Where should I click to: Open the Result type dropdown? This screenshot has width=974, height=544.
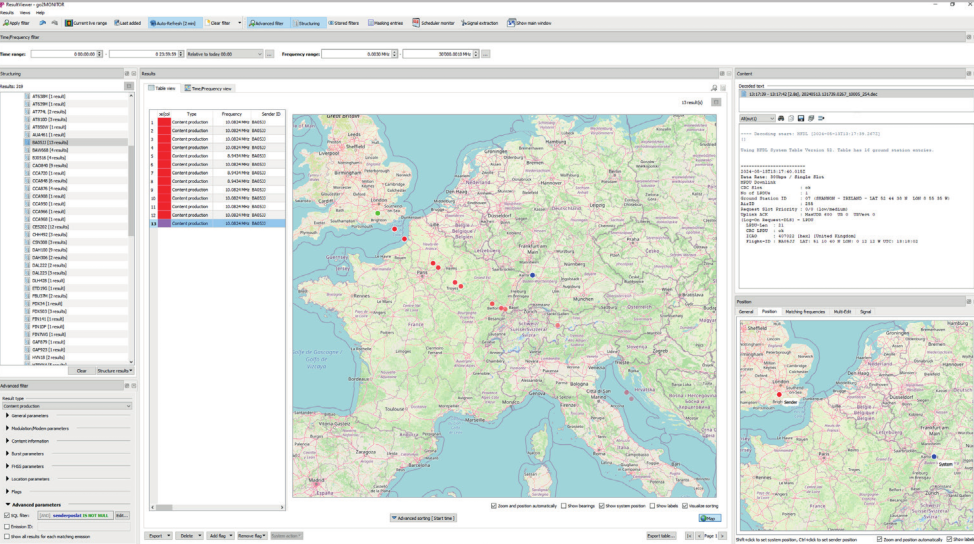[66, 406]
